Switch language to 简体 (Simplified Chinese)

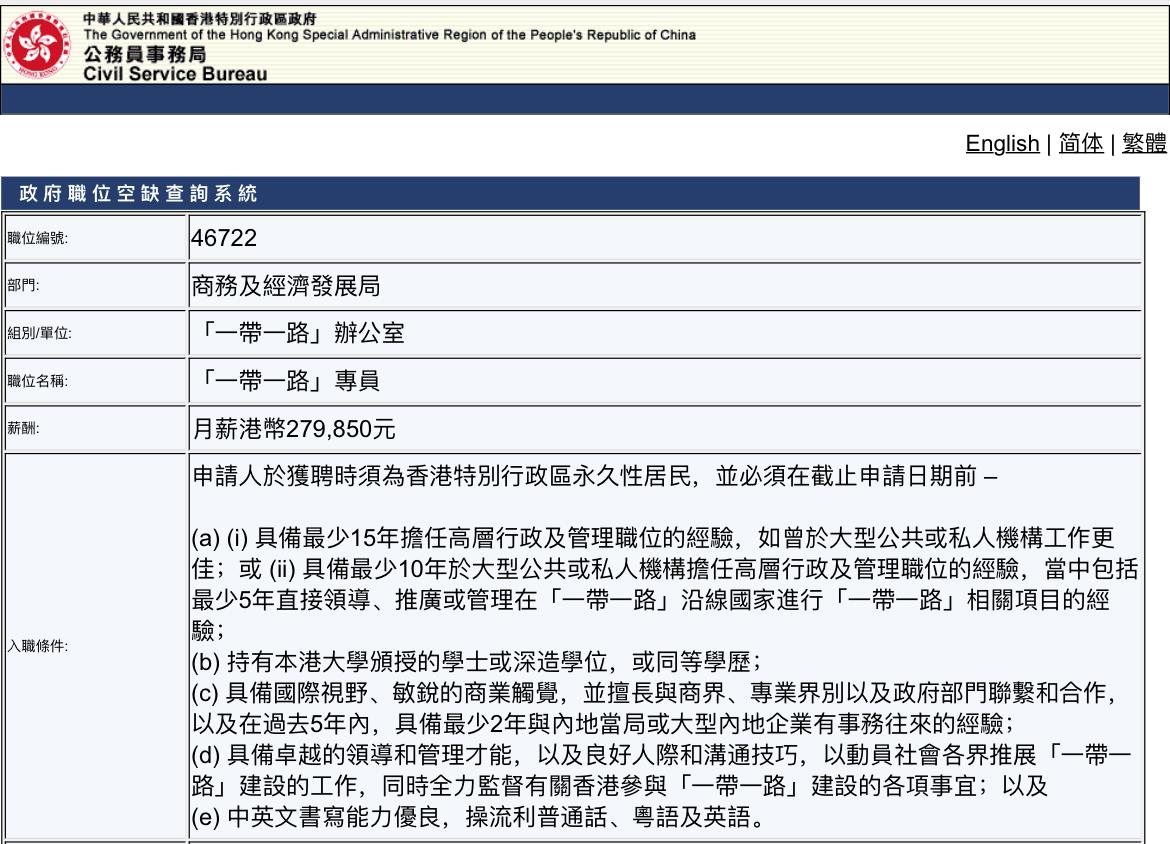1080,143
